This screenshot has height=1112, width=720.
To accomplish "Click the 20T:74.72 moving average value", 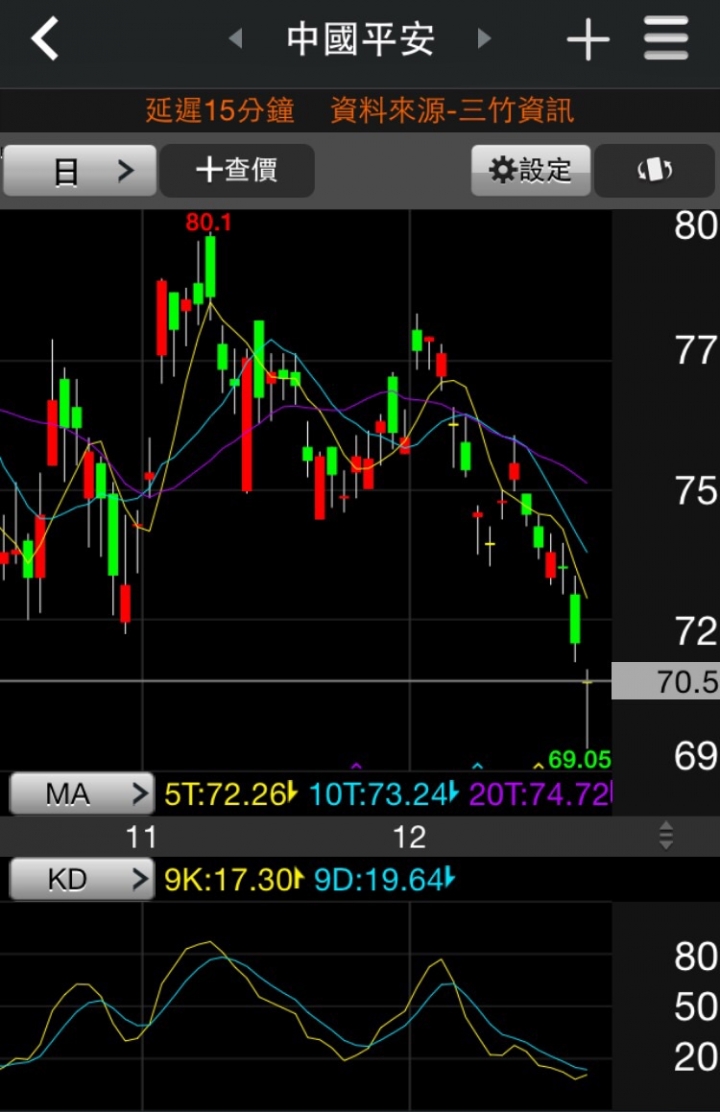I will tap(541, 794).
